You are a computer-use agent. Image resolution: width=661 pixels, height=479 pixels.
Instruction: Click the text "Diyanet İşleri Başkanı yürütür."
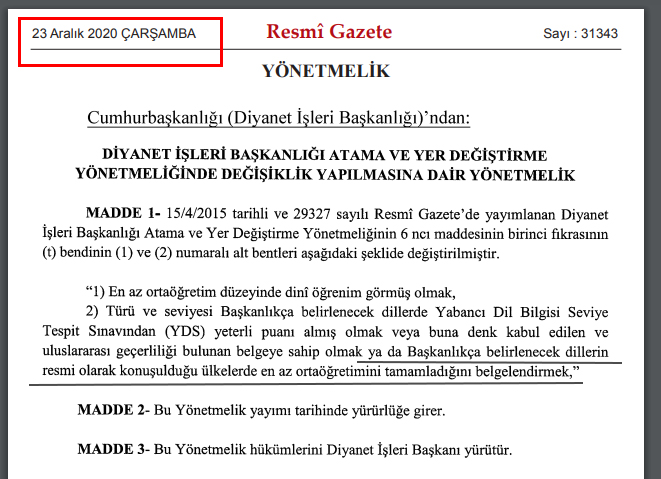tap(419, 449)
